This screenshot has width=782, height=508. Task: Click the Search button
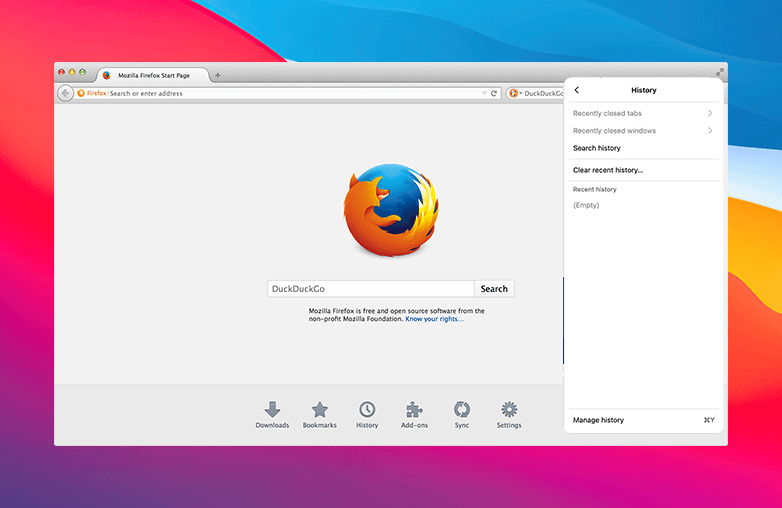(494, 289)
